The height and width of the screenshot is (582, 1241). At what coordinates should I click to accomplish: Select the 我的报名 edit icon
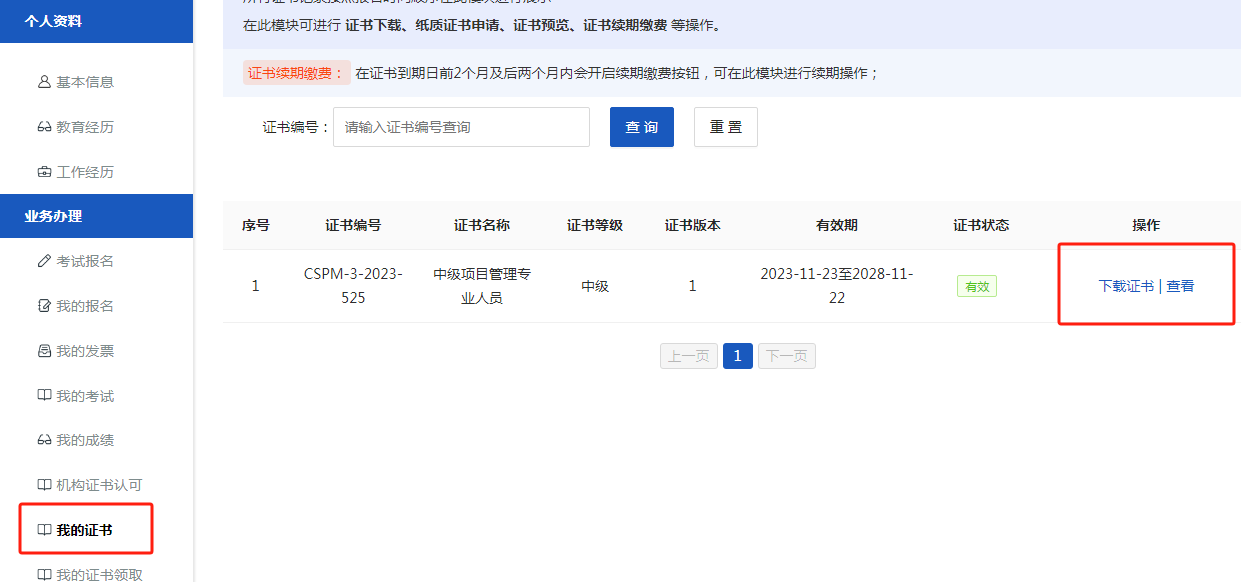click(x=43, y=306)
